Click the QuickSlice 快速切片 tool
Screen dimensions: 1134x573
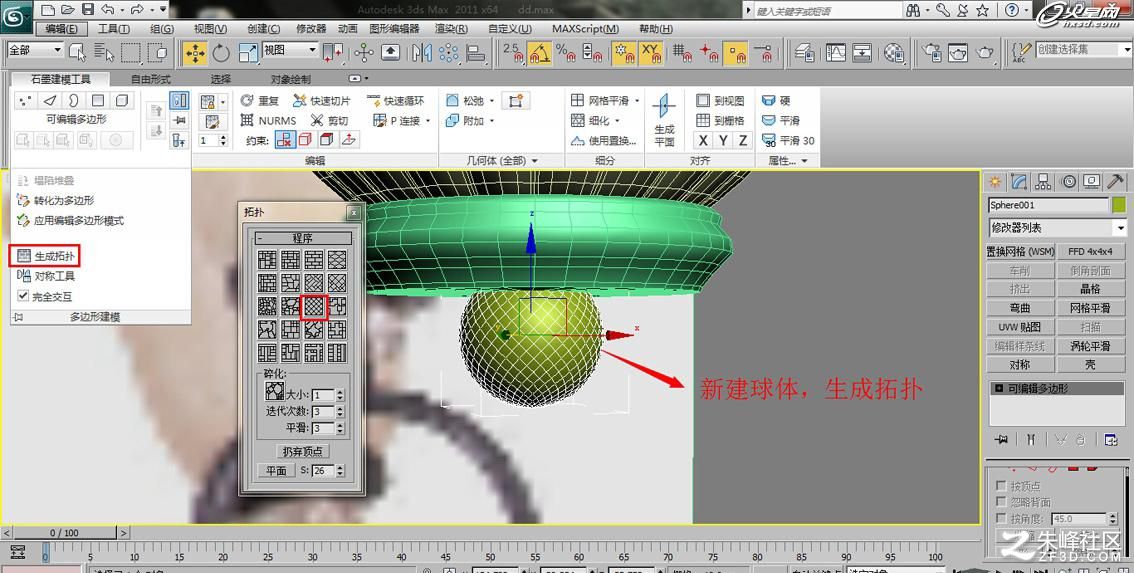coord(322,101)
